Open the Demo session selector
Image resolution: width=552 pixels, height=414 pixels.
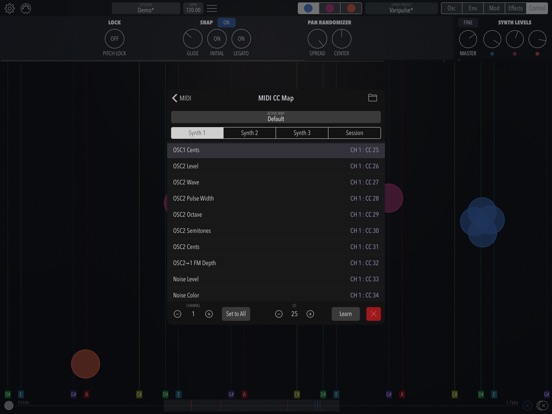tap(146, 8)
